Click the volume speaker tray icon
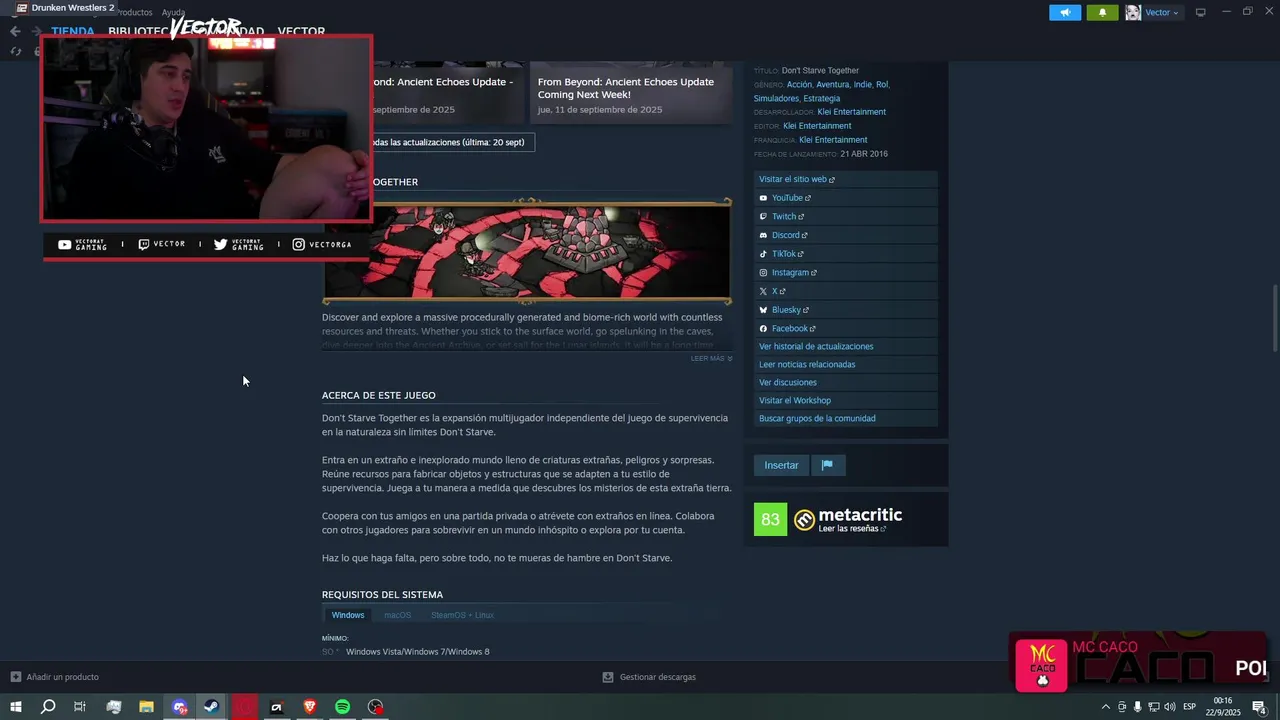 pyautogui.click(x=1169, y=707)
